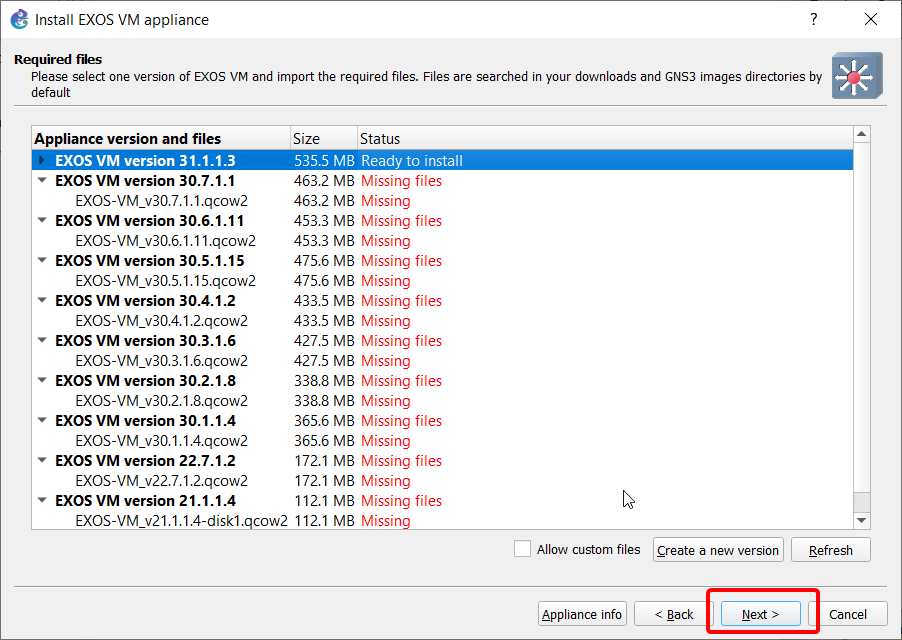
Task: Select EXOS VM version 22.7.1.2
Action: [145, 461]
